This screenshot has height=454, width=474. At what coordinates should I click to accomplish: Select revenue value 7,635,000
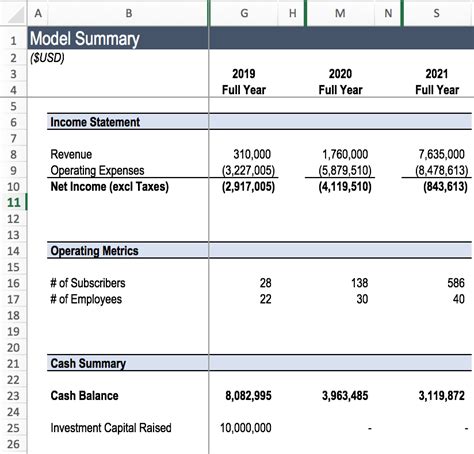click(x=441, y=154)
